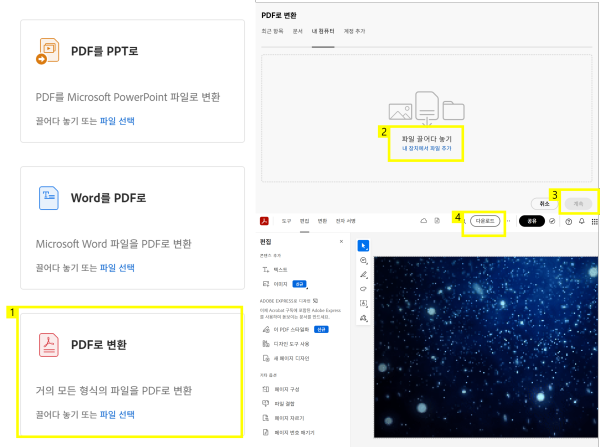Viewport: 600px width, 447px height.
Task: Open the notifications bell icon
Action: pyautogui.click(x=582, y=221)
